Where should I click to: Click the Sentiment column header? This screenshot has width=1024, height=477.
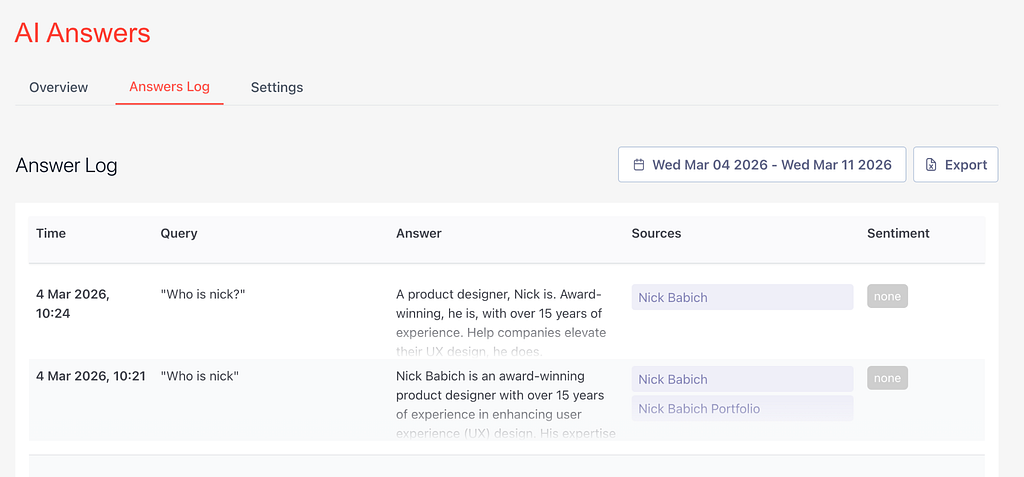click(x=898, y=233)
